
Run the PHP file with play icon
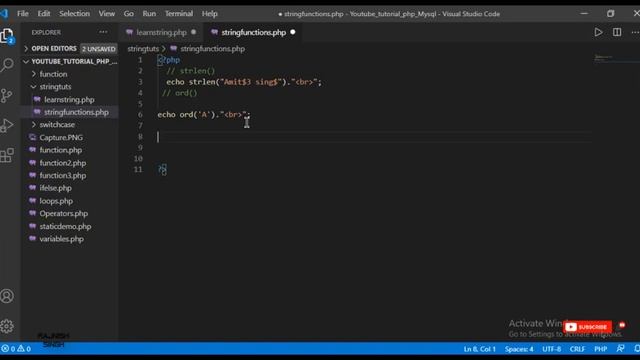(598, 32)
